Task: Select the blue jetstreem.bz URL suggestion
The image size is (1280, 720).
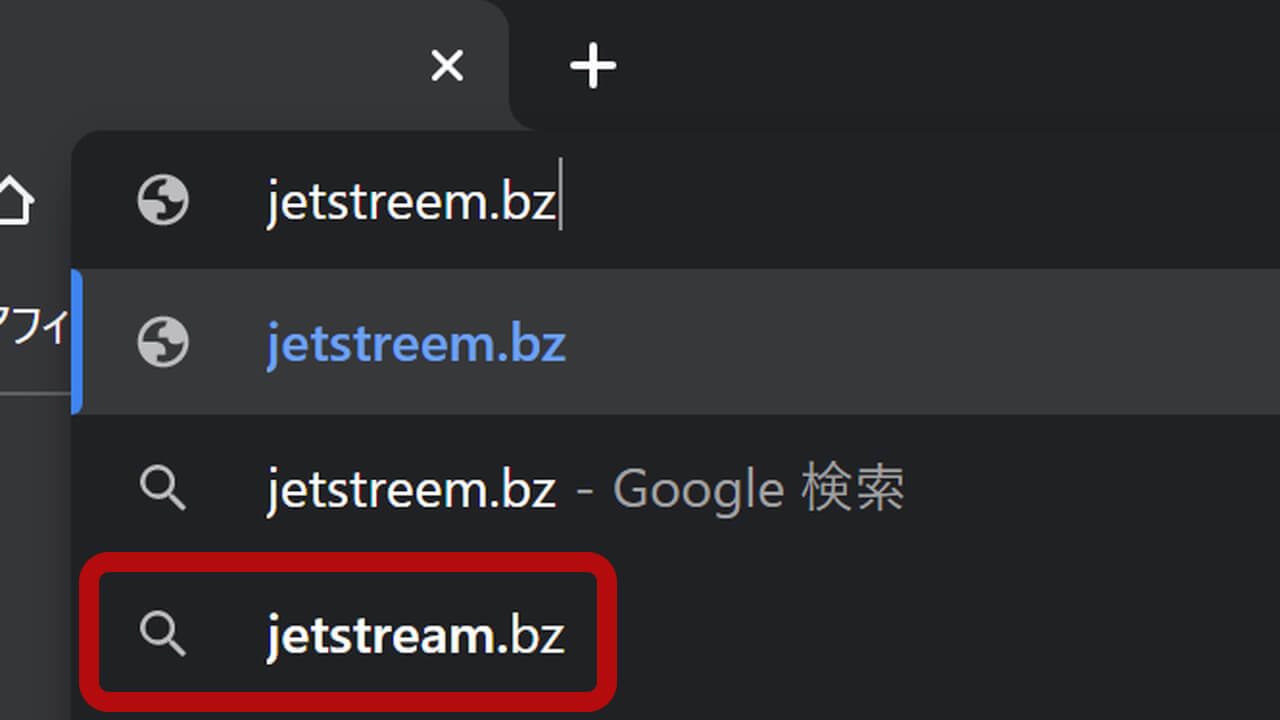Action: (x=416, y=344)
